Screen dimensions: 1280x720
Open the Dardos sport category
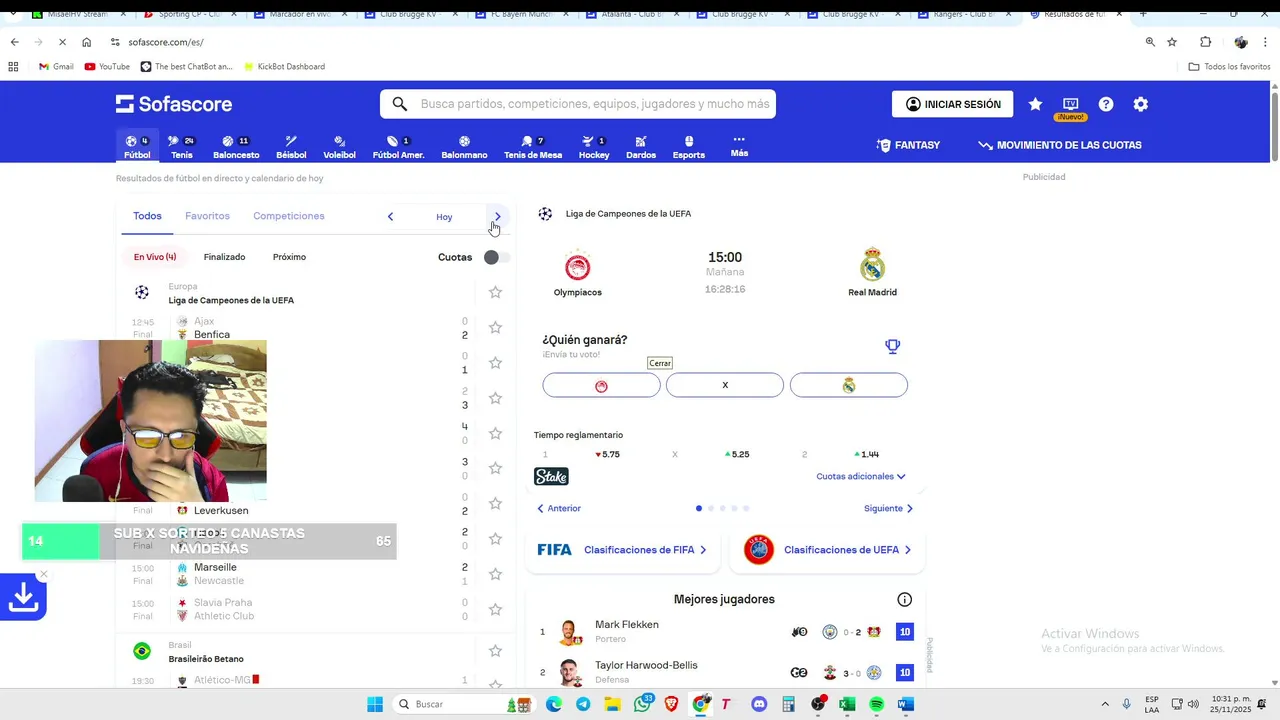click(x=641, y=147)
